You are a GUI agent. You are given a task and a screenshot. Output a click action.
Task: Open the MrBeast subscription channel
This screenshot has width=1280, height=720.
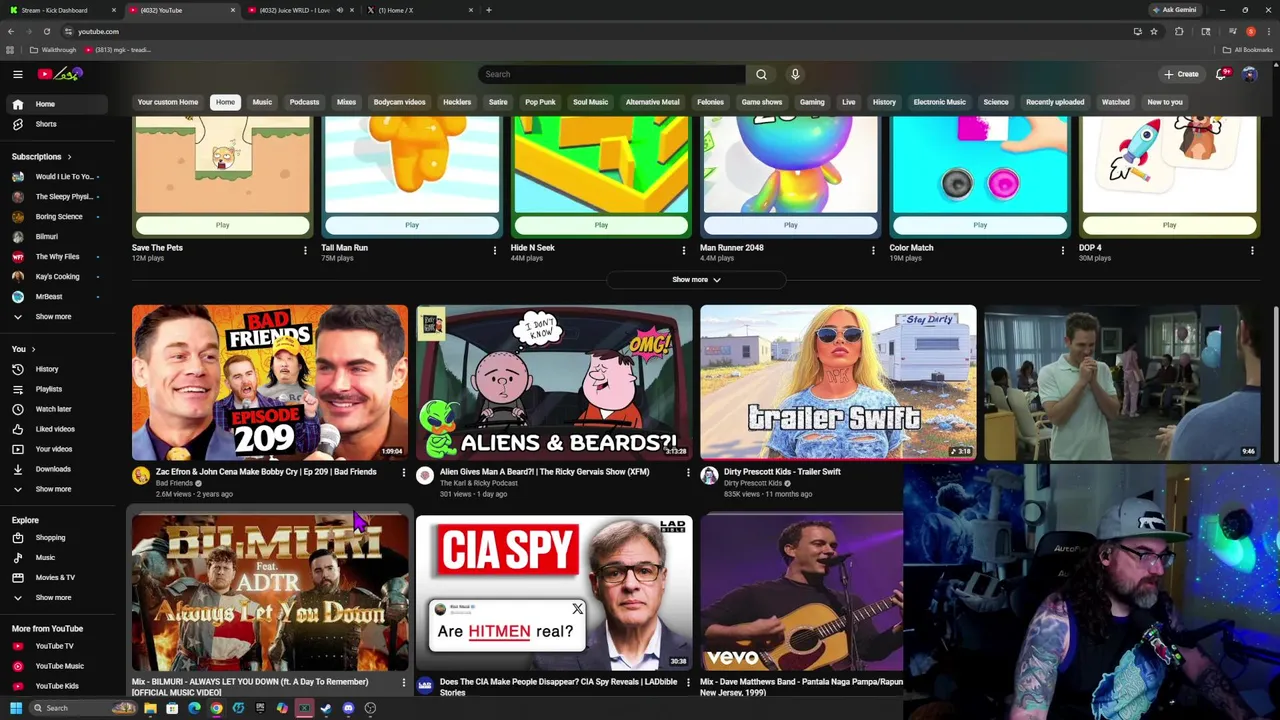(x=55, y=297)
